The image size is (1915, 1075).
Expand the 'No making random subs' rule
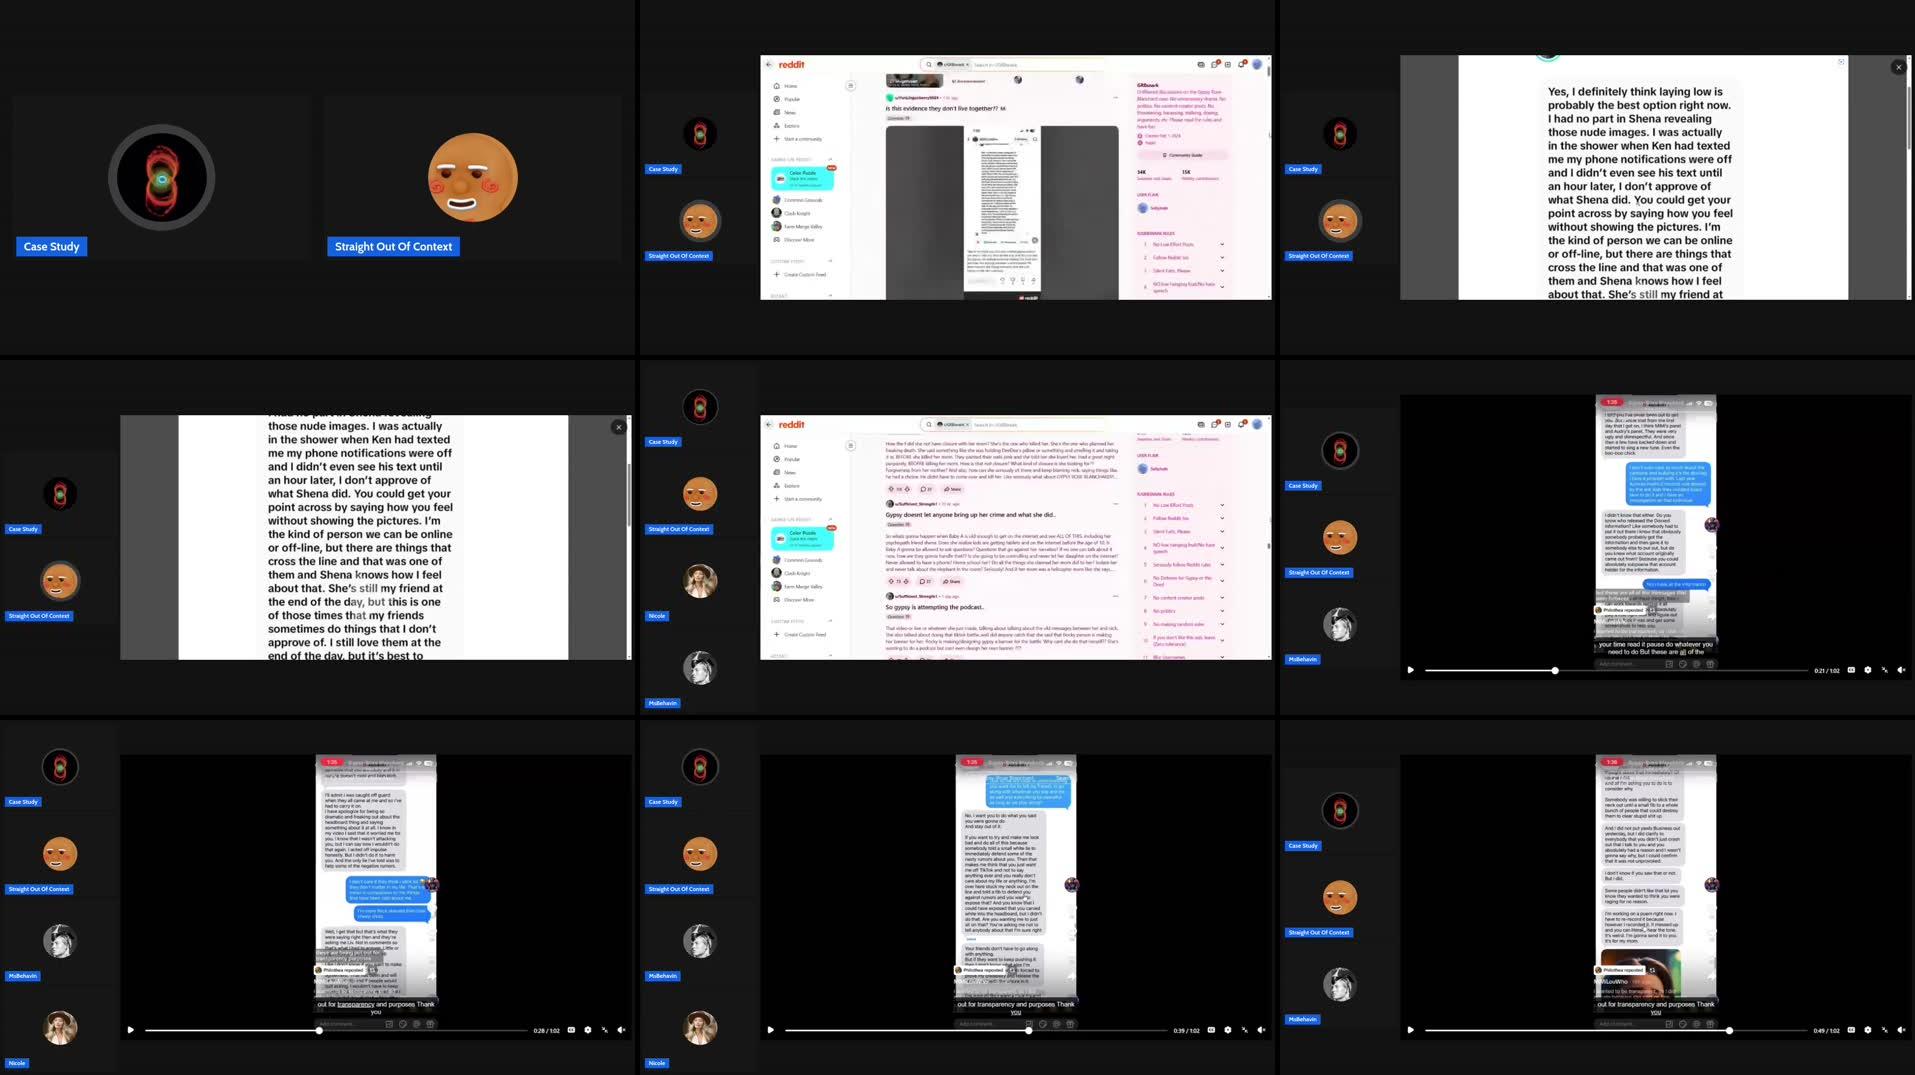1221,624
